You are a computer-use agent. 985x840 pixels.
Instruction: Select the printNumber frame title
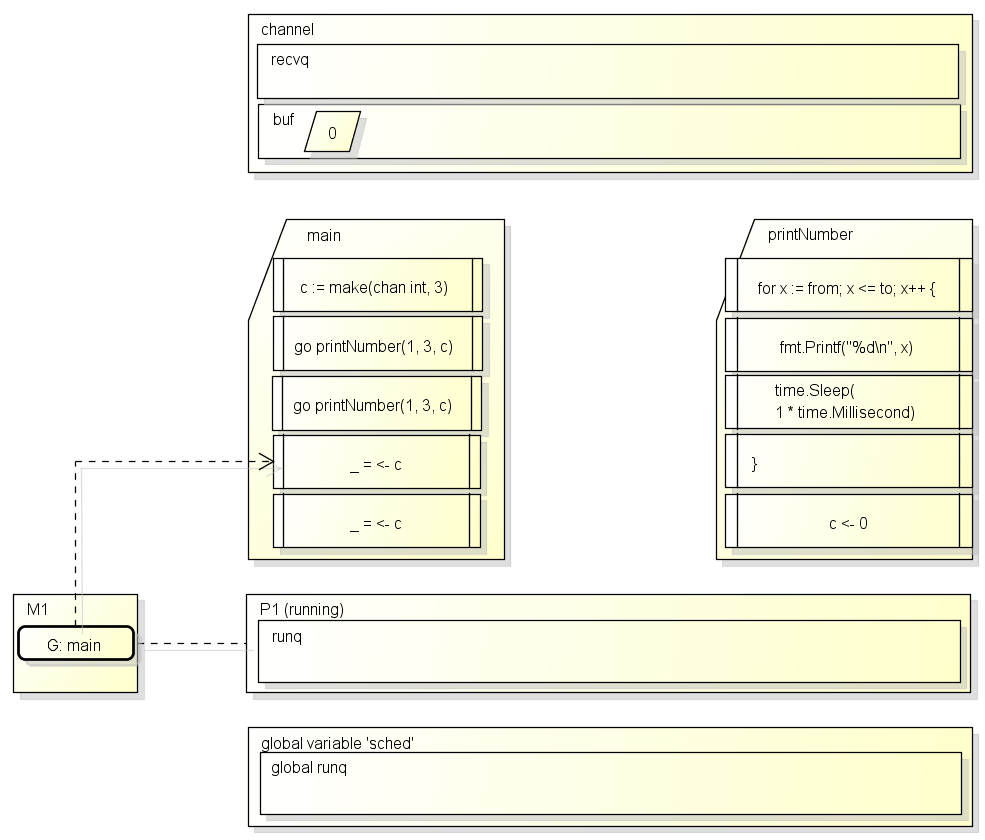click(810, 234)
